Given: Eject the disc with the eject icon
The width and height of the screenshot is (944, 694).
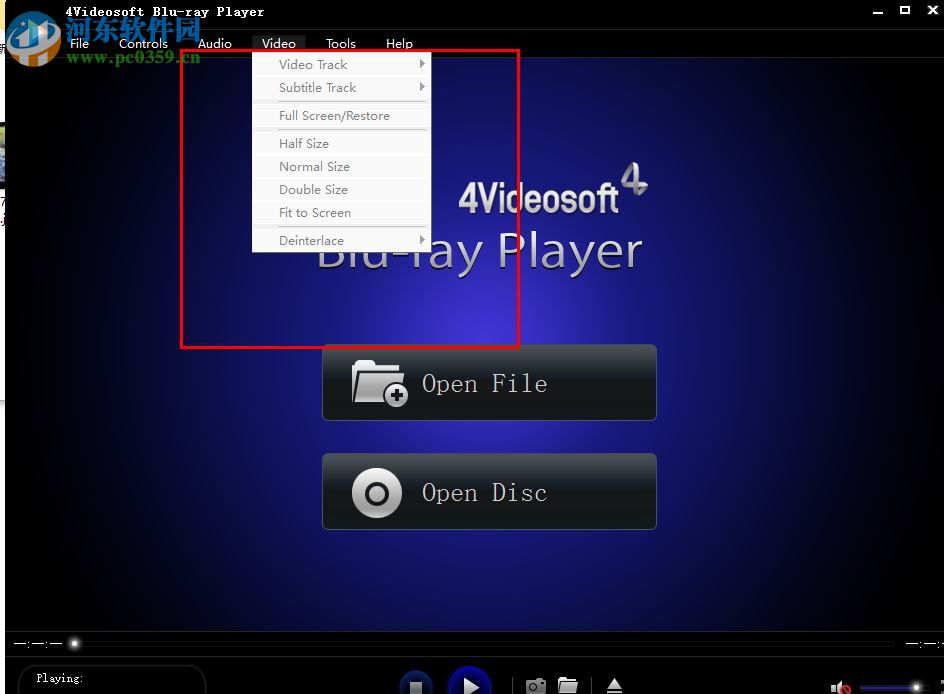Looking at the screenshot, I should tap(615, 686).
